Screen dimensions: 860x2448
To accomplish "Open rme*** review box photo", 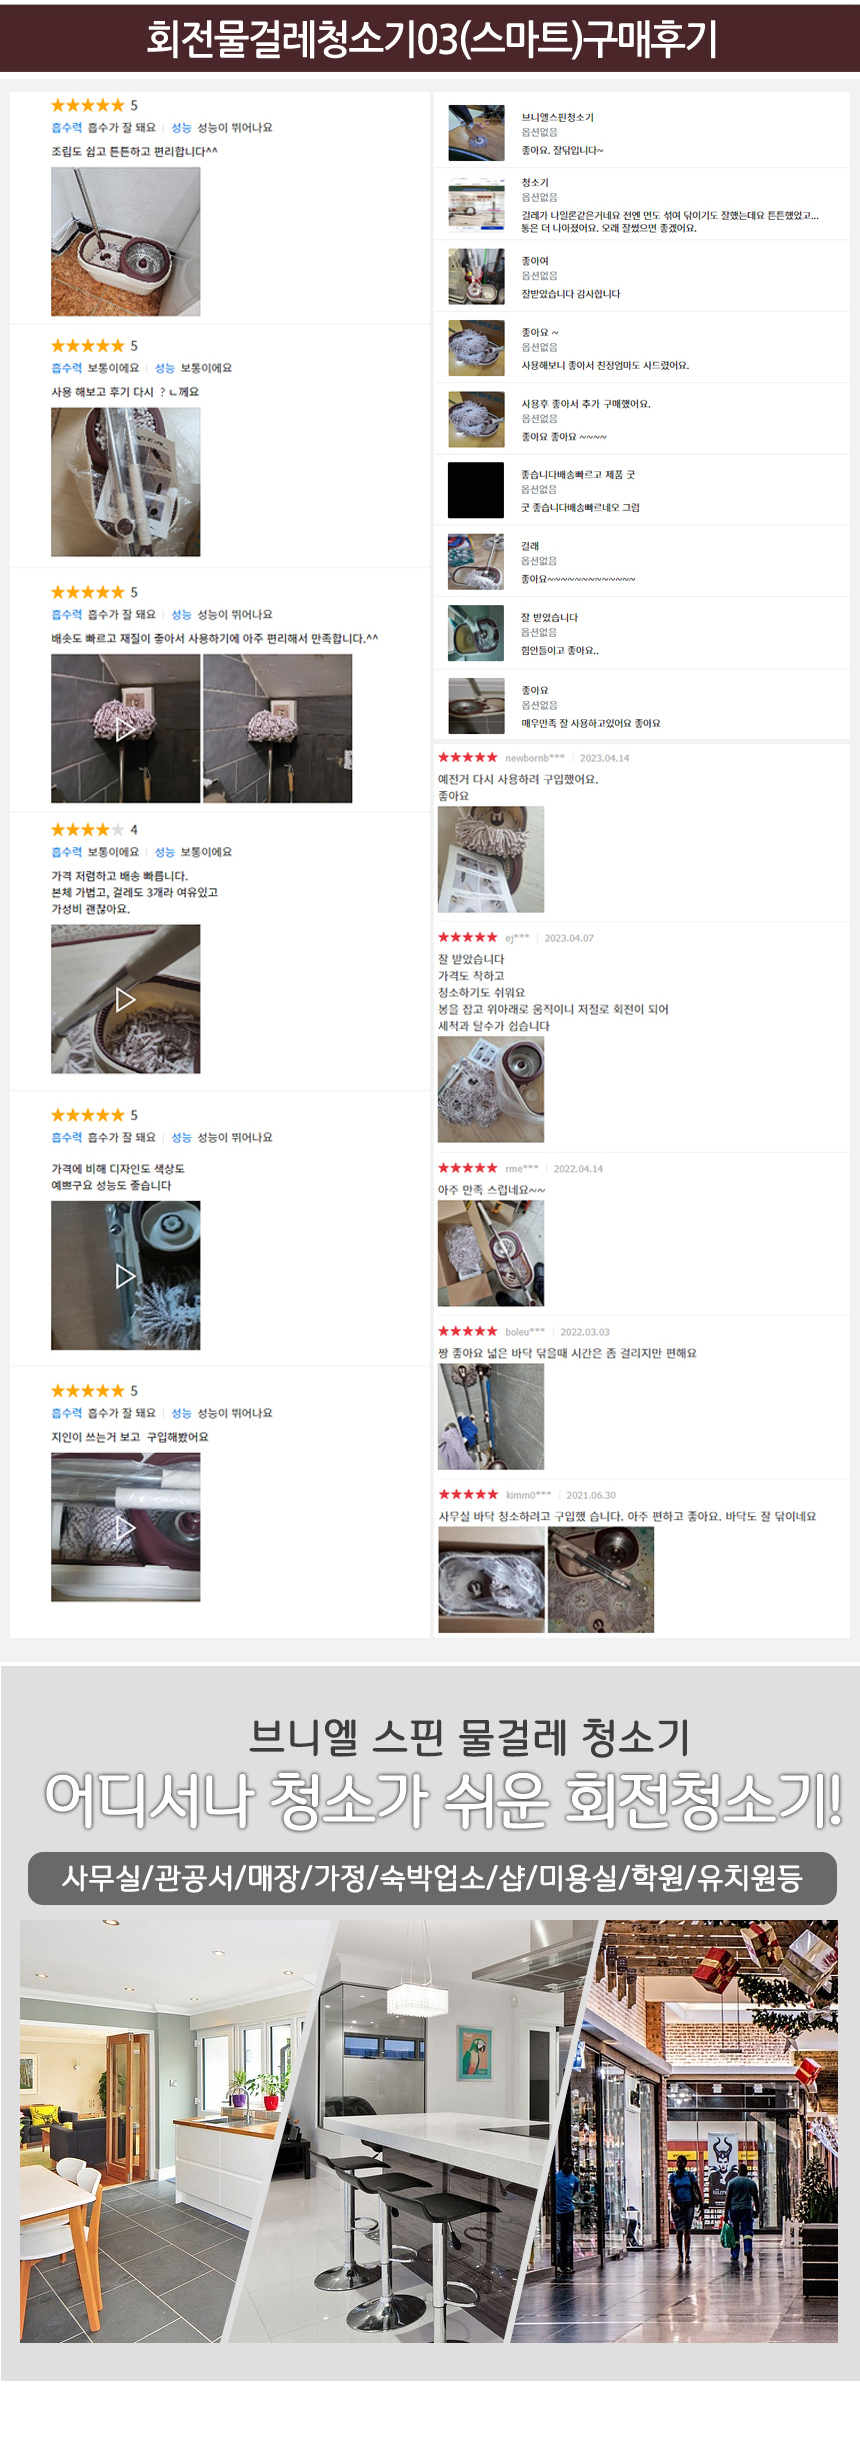I will (x=491, y=1253).
